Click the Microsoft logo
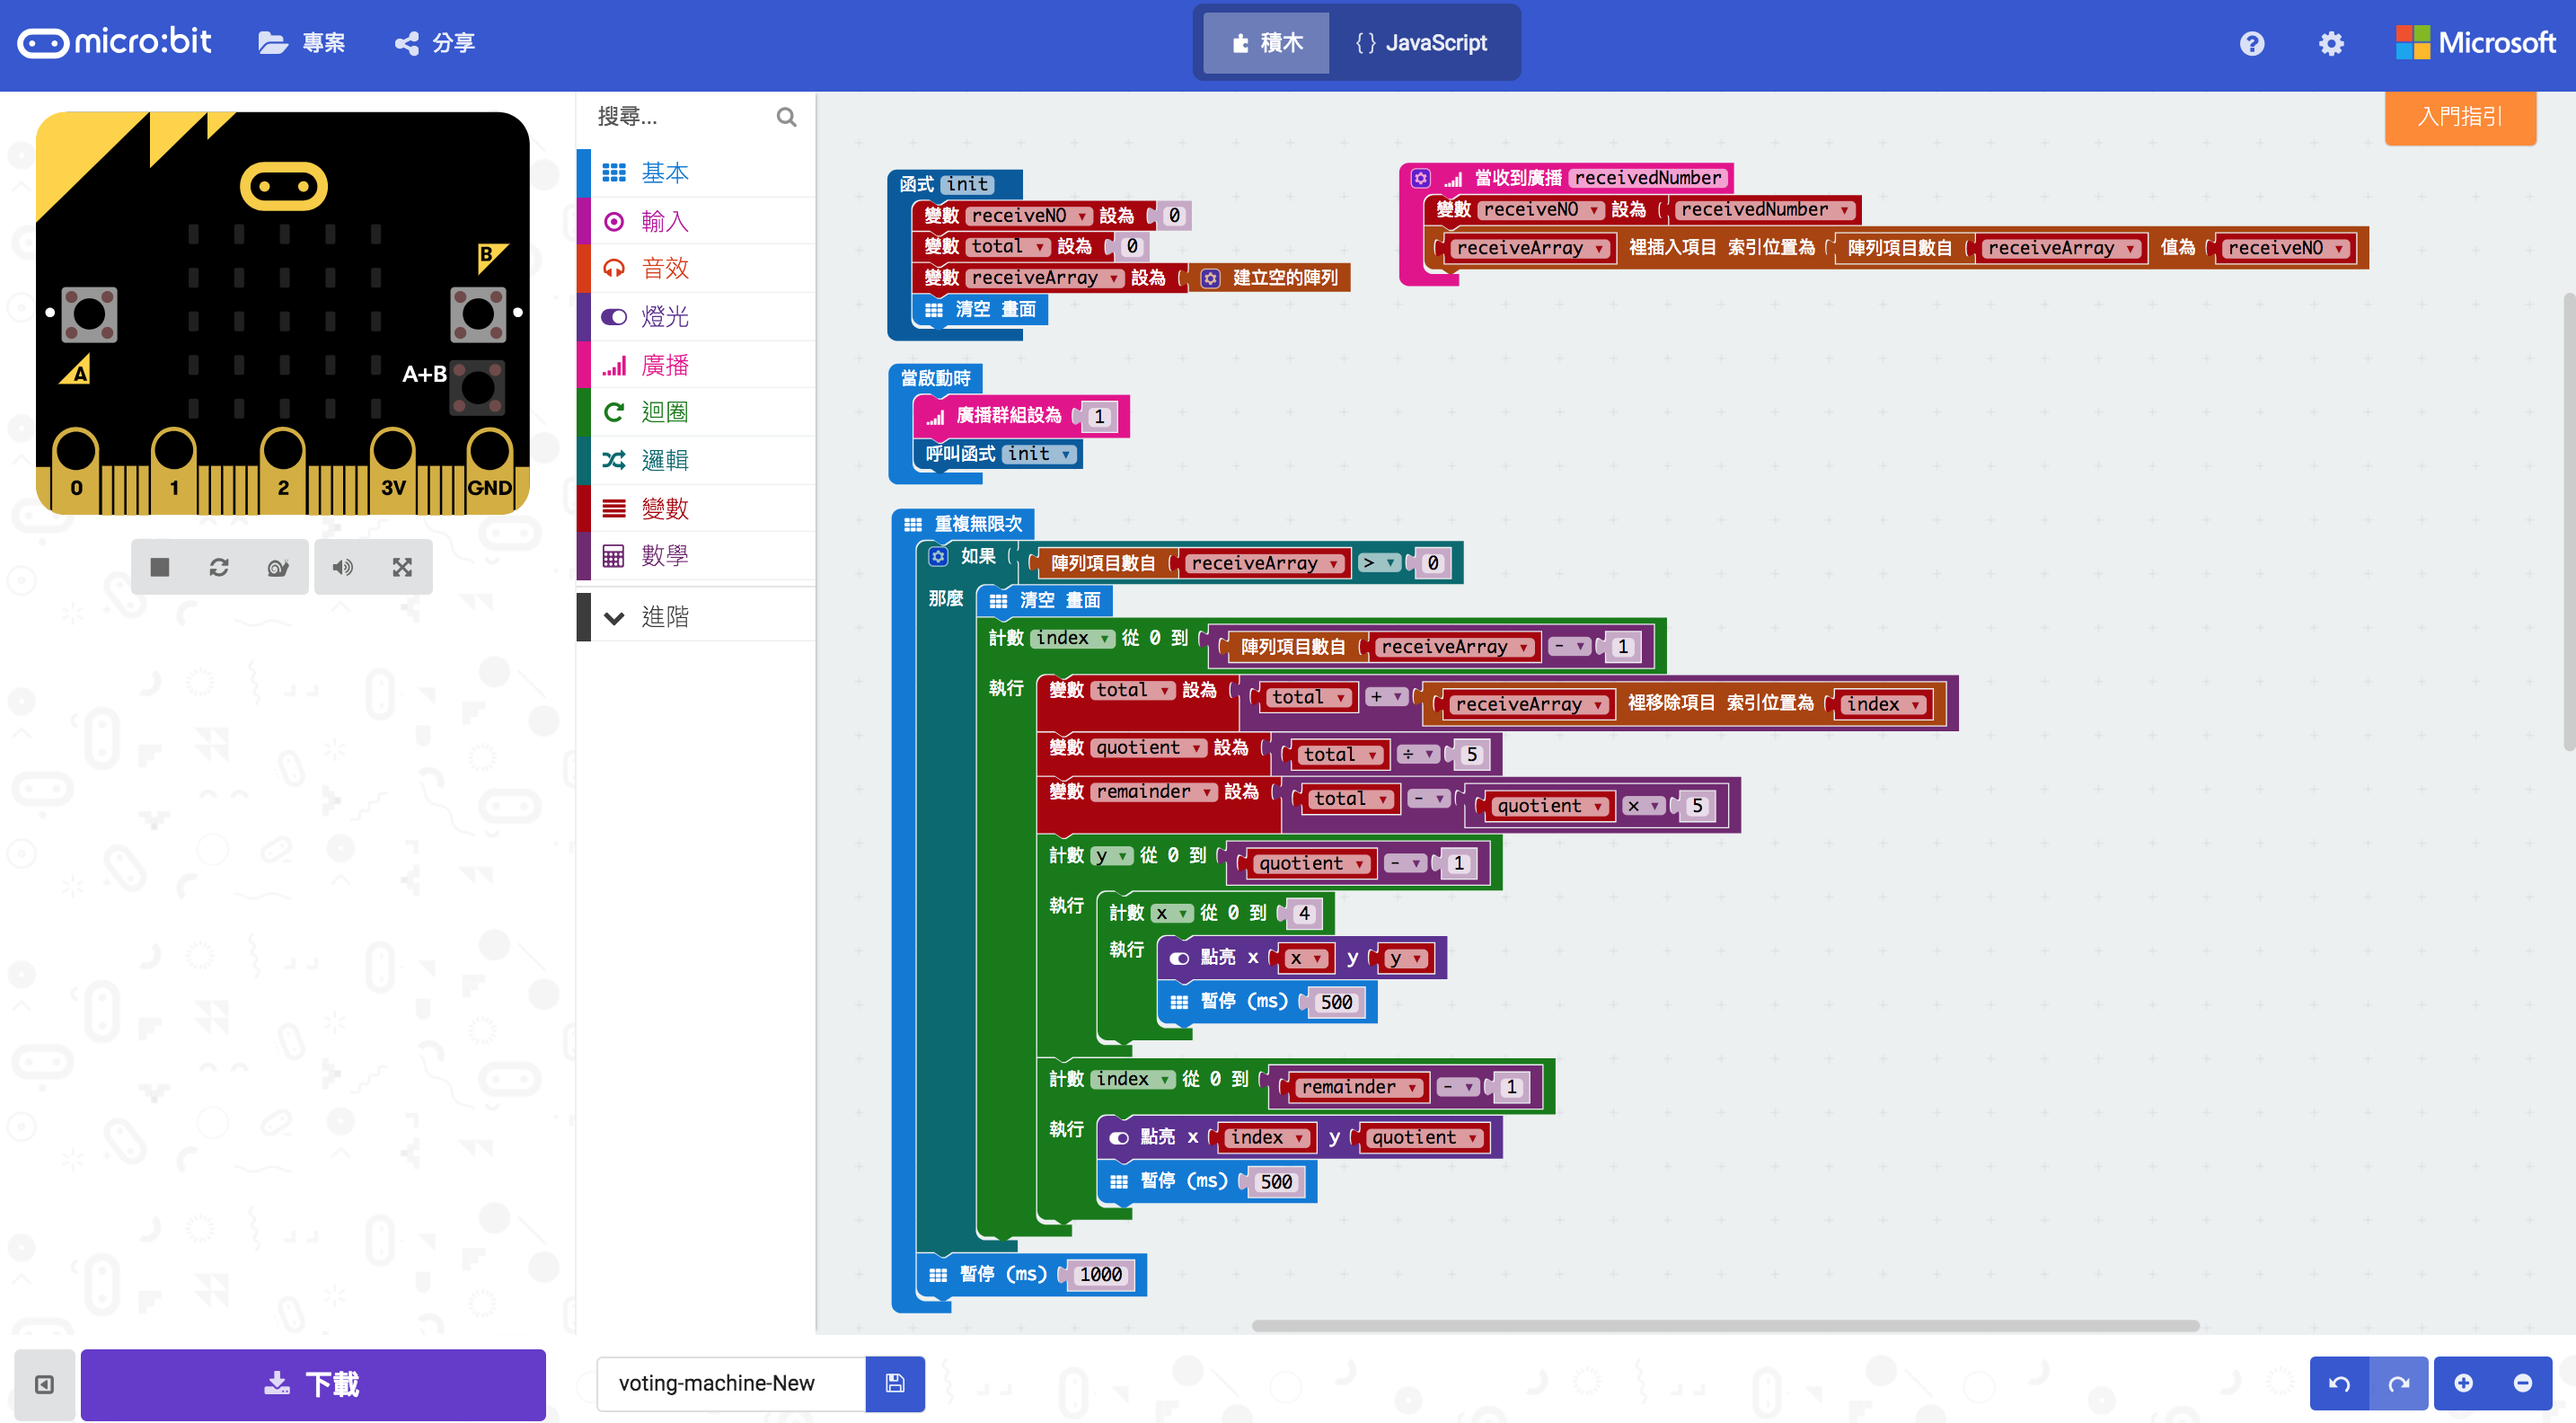The image size is (2576, 1423). [x=2475, y=43]
